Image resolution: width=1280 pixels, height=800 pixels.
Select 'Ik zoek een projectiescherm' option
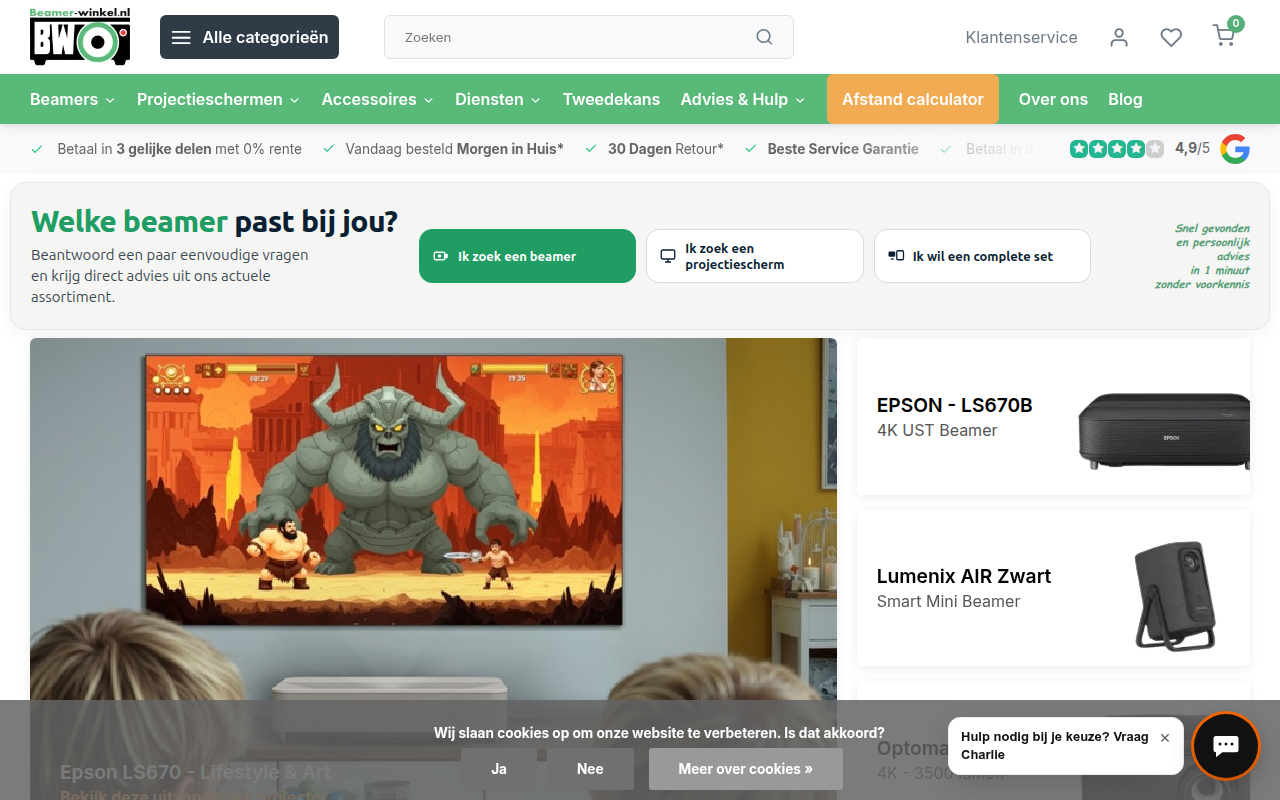pyautogui.click(x=755, y=256)
